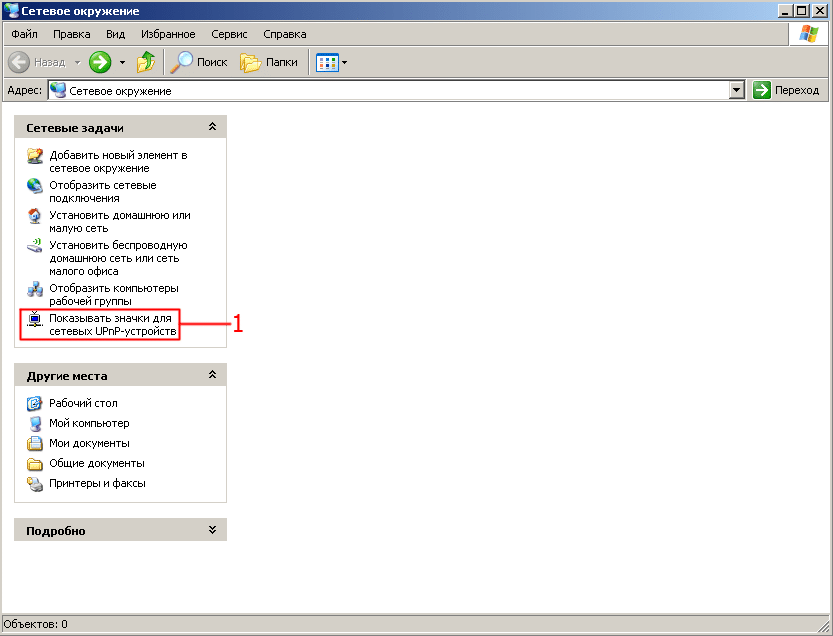The image size is (833, 636).
Task: Click Отобразить сетевые подключения link
Action: click(x=103, y=192)
